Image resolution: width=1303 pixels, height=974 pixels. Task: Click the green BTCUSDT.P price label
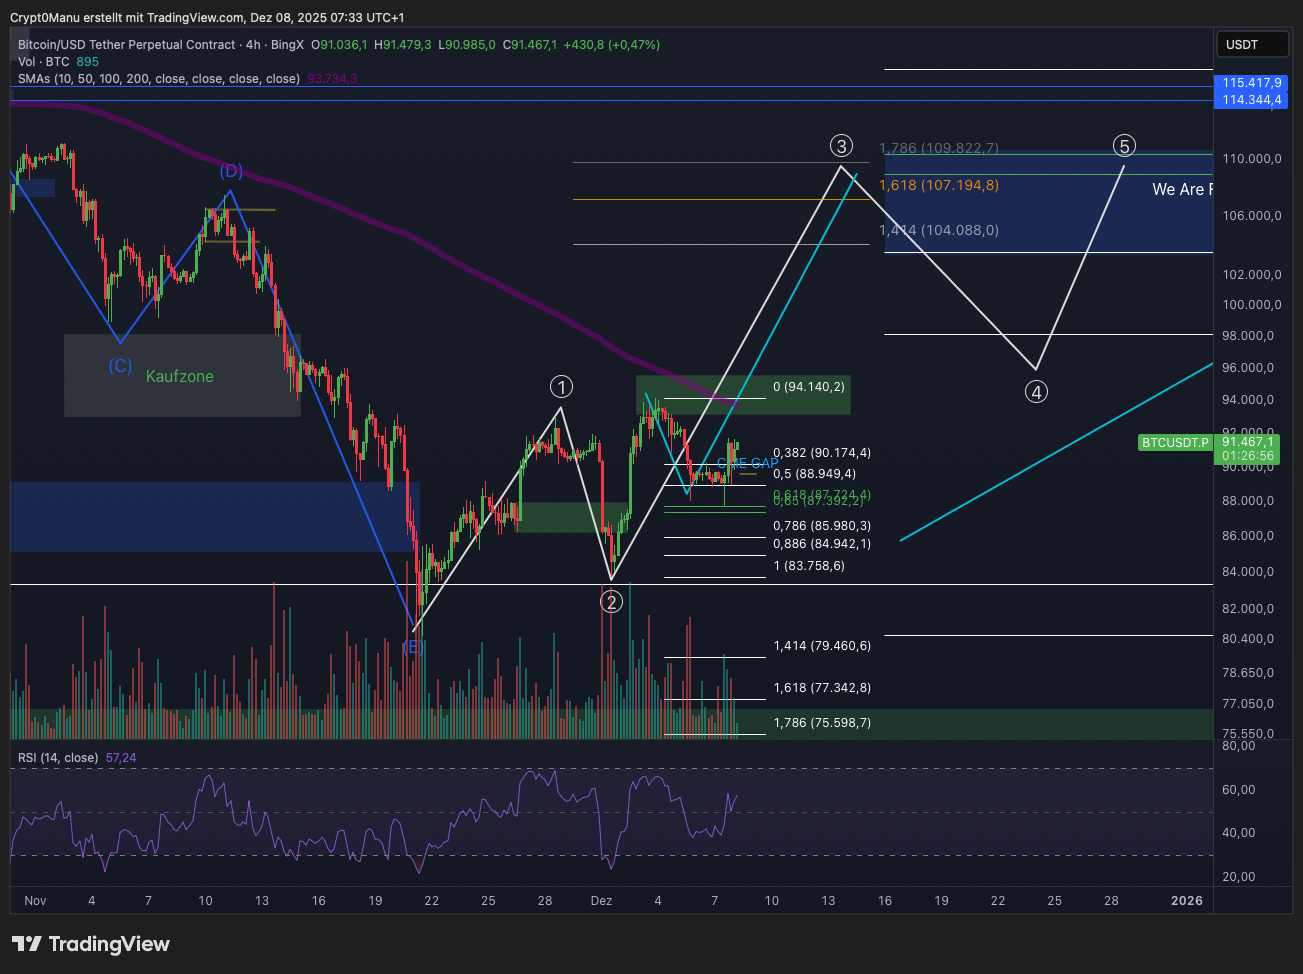(1175, 442)
